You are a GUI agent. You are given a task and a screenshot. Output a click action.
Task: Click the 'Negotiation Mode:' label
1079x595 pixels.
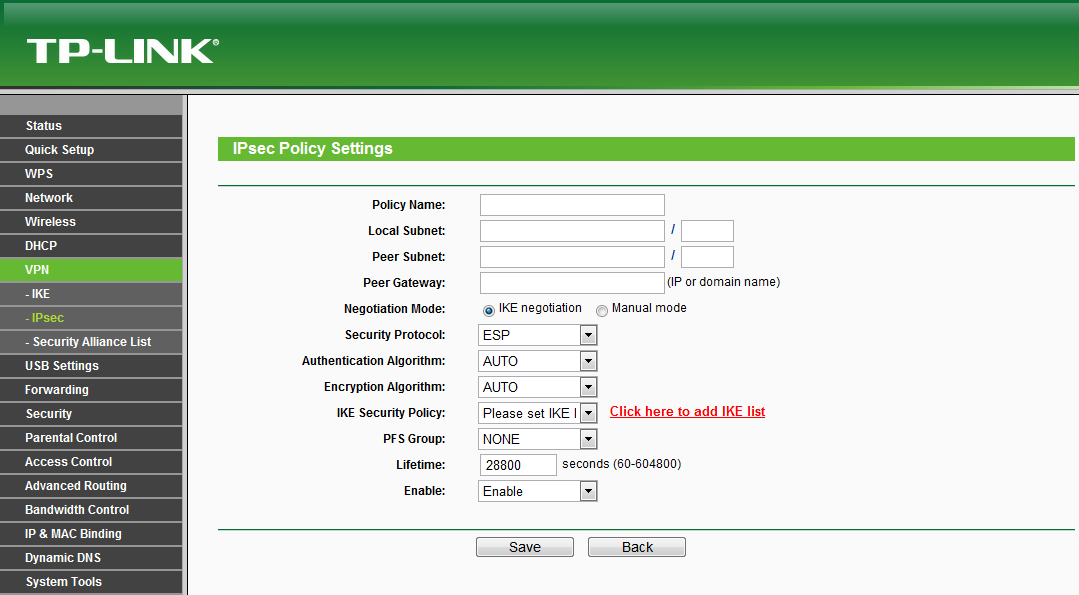point(394,309)
